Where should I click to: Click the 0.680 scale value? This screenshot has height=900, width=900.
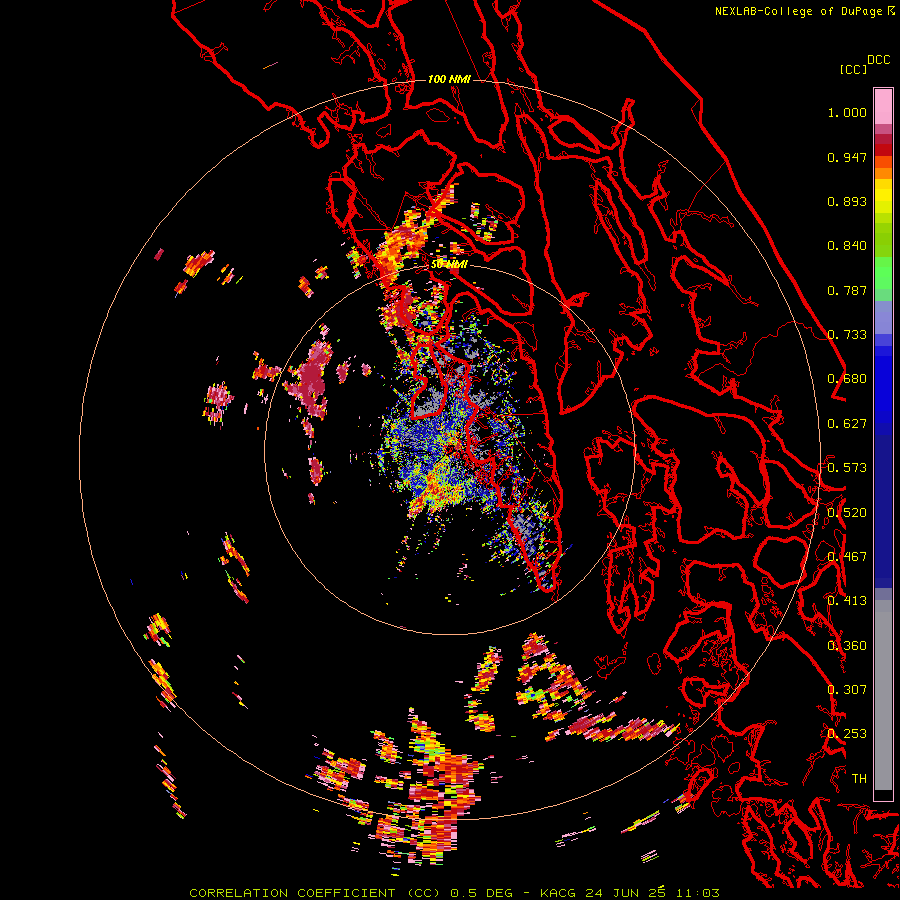click(x=847, y=379)
